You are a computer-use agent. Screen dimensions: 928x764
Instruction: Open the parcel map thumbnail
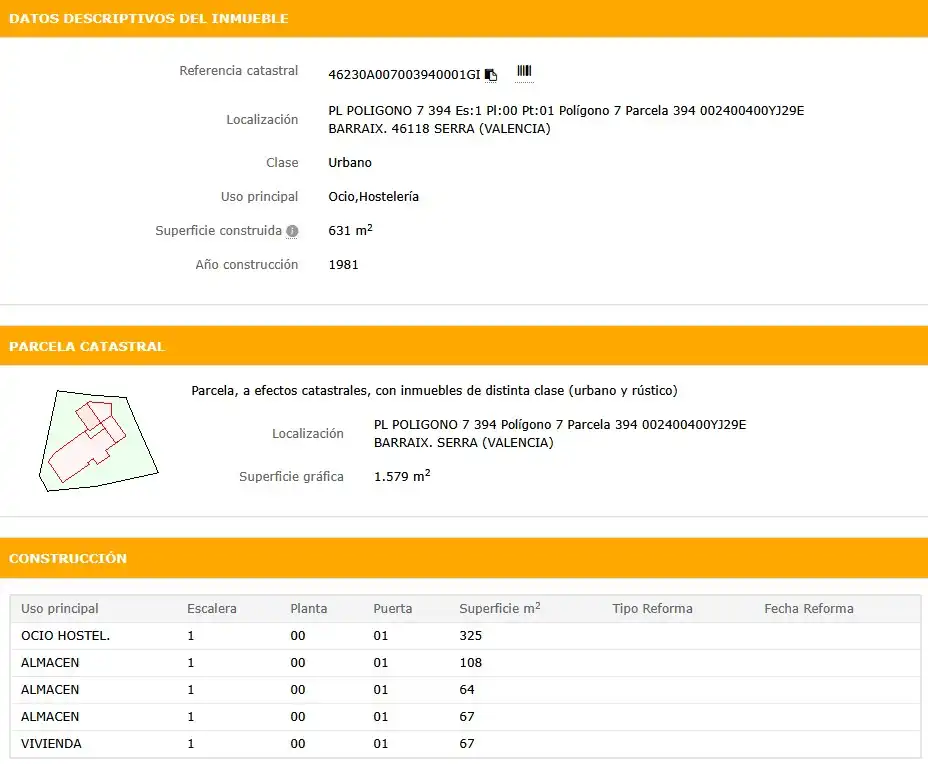click(x=98, y=441)
